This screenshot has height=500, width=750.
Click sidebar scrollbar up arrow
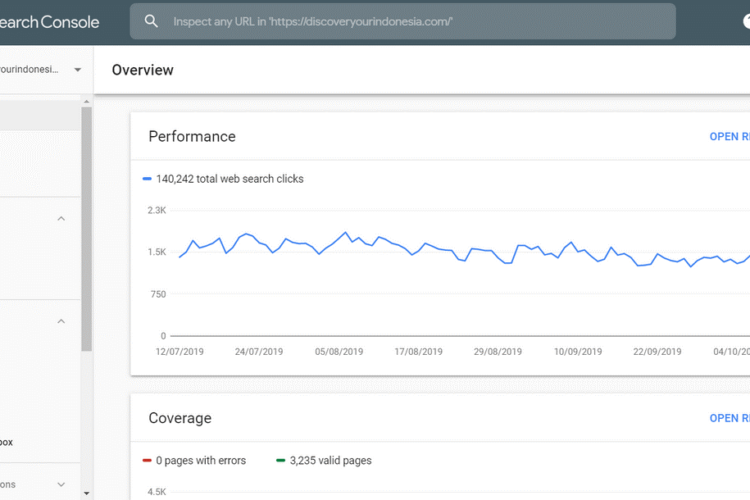pos(87,101)
